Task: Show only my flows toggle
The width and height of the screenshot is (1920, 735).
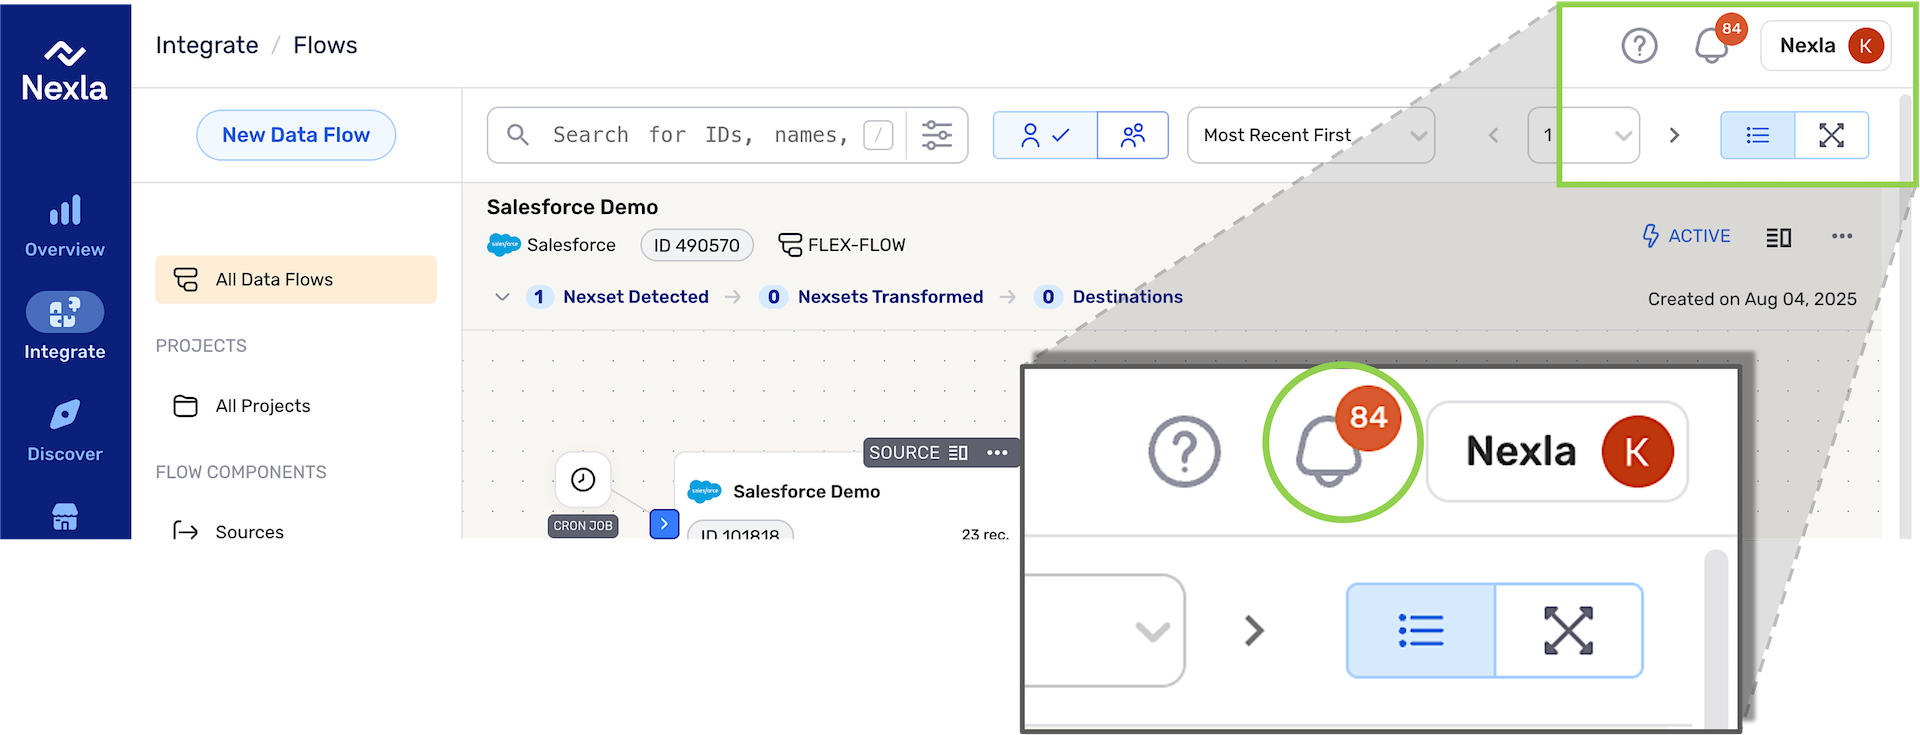Action: click(x=1045, y=135)
